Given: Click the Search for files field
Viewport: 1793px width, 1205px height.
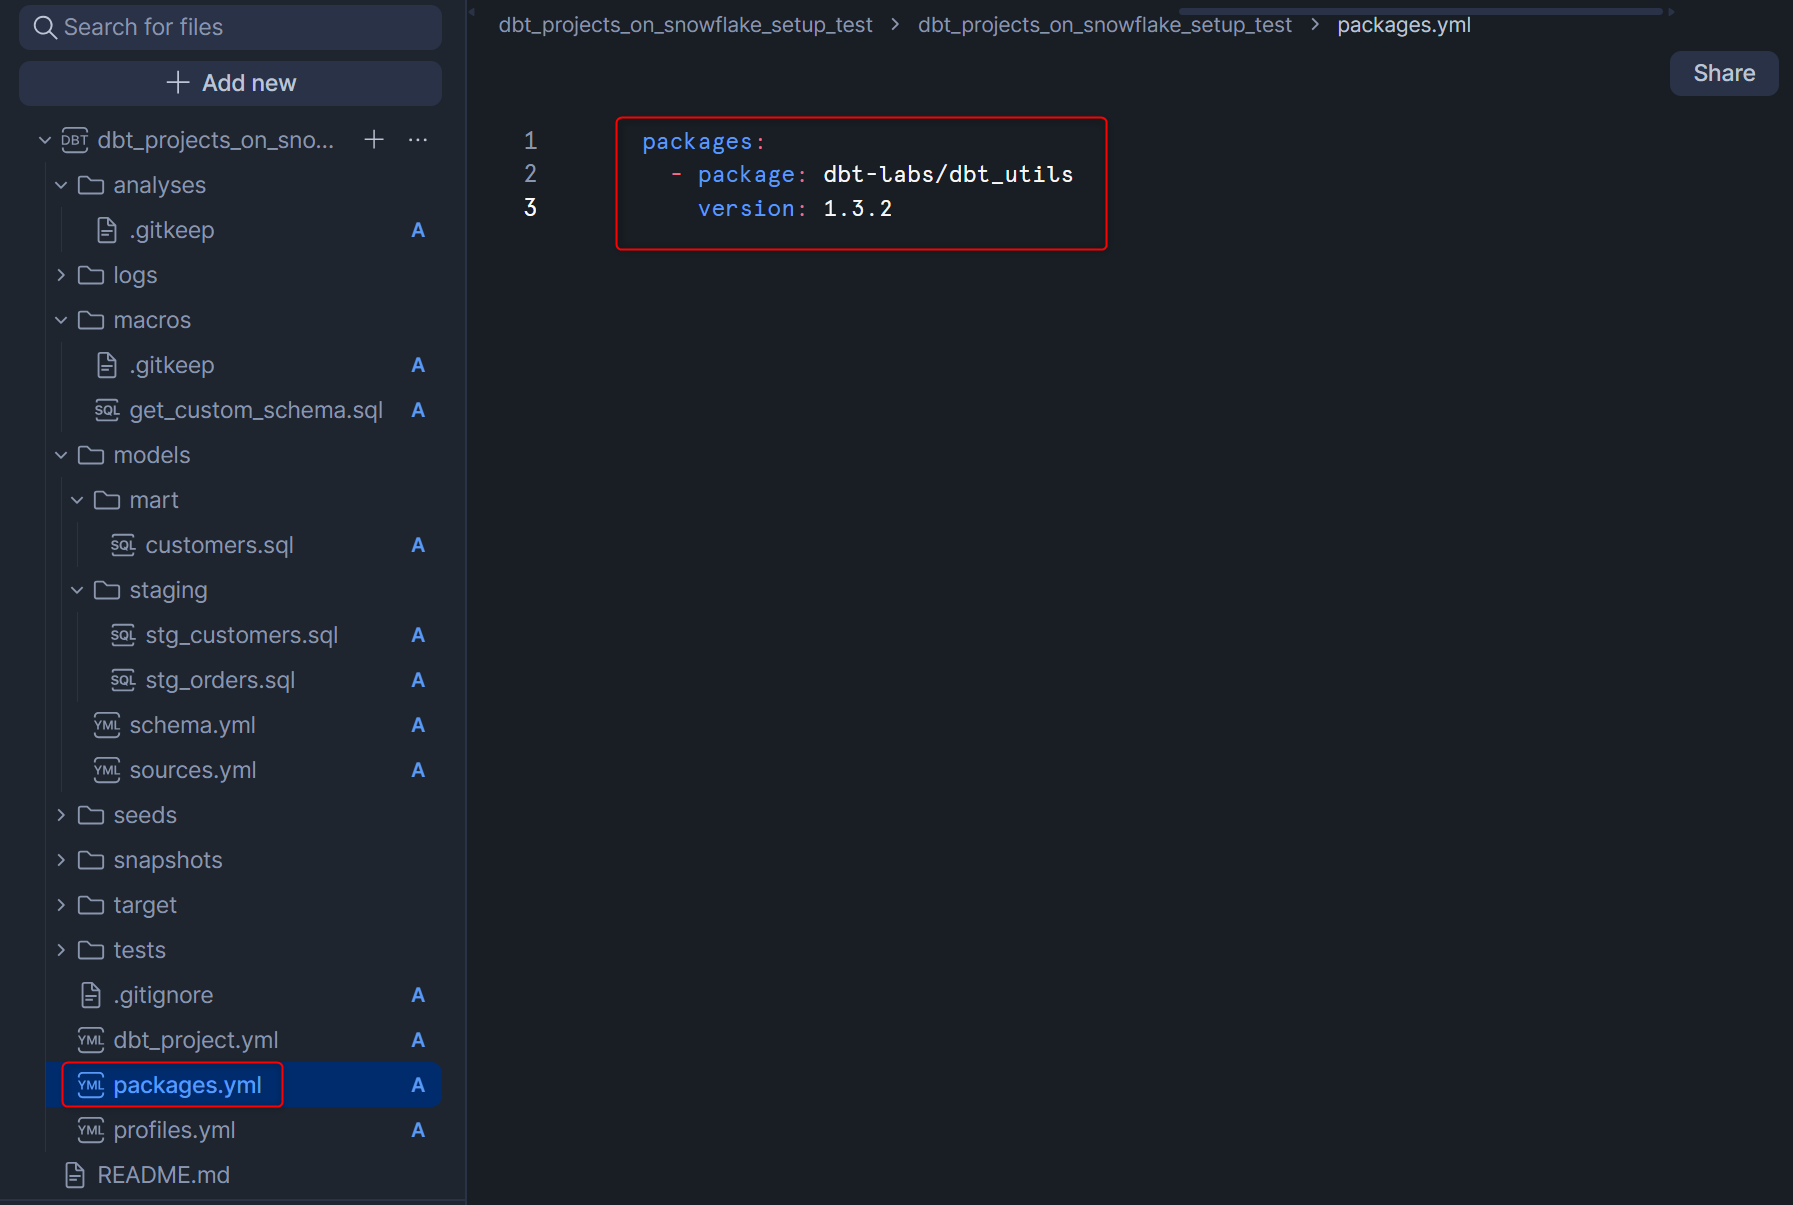Looking at the screenshot, I should [x=231, y=27].
